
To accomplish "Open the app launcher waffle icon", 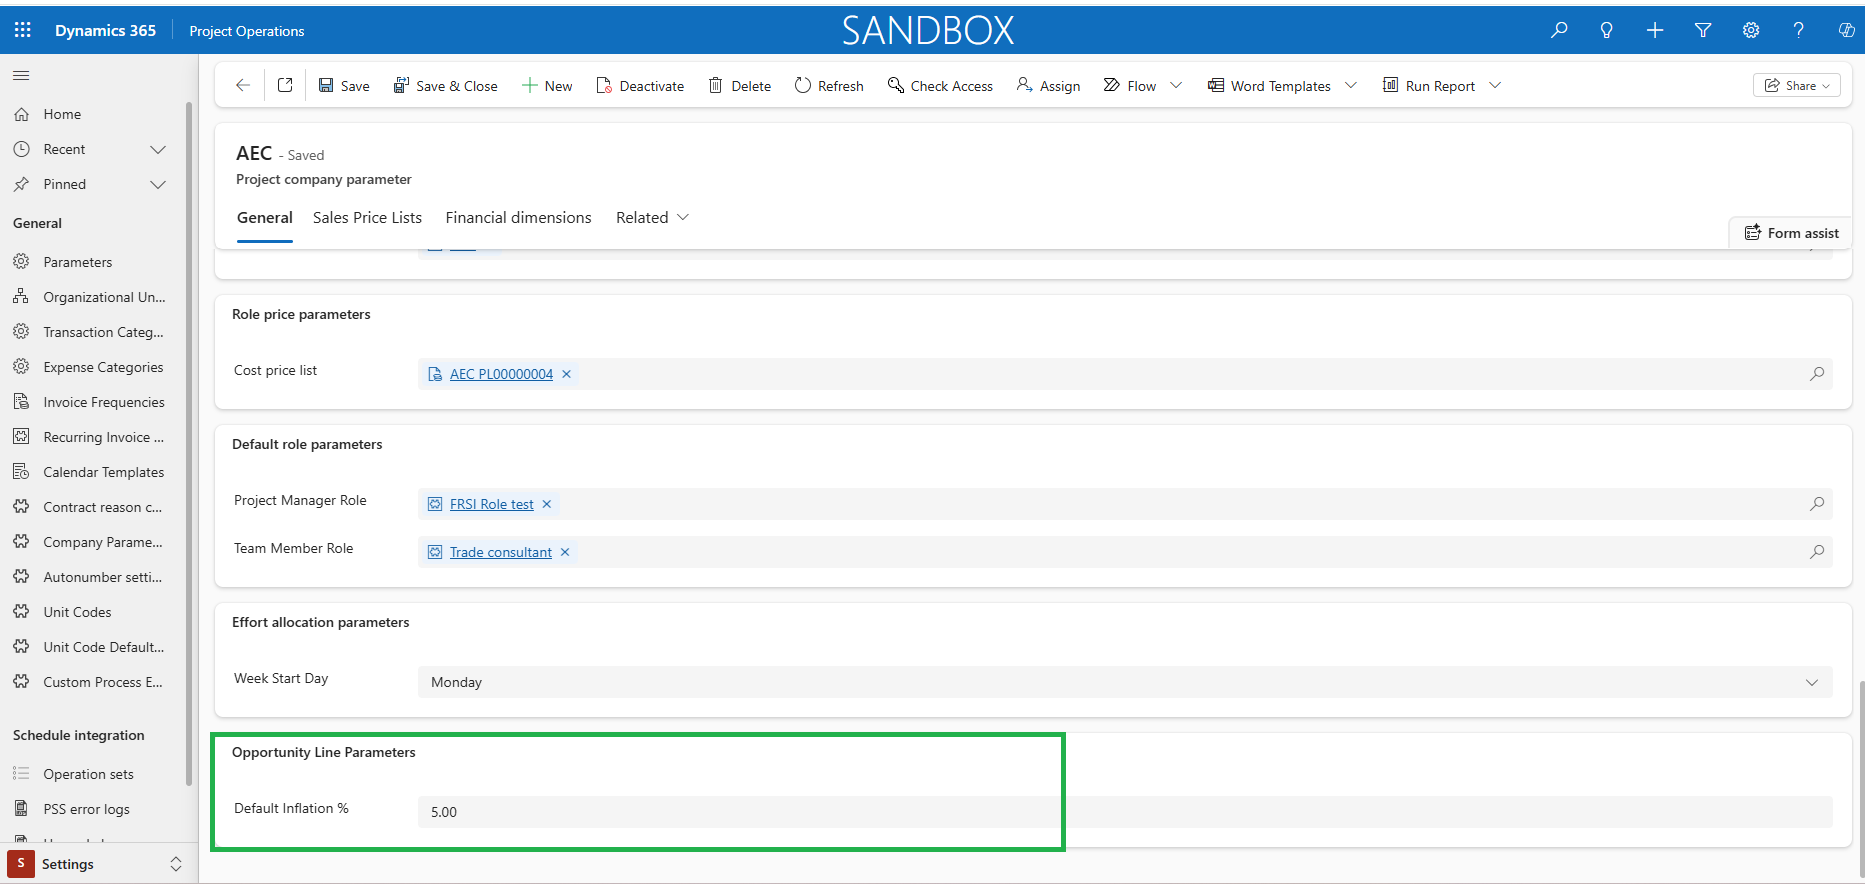I will [x=22, y=30].
